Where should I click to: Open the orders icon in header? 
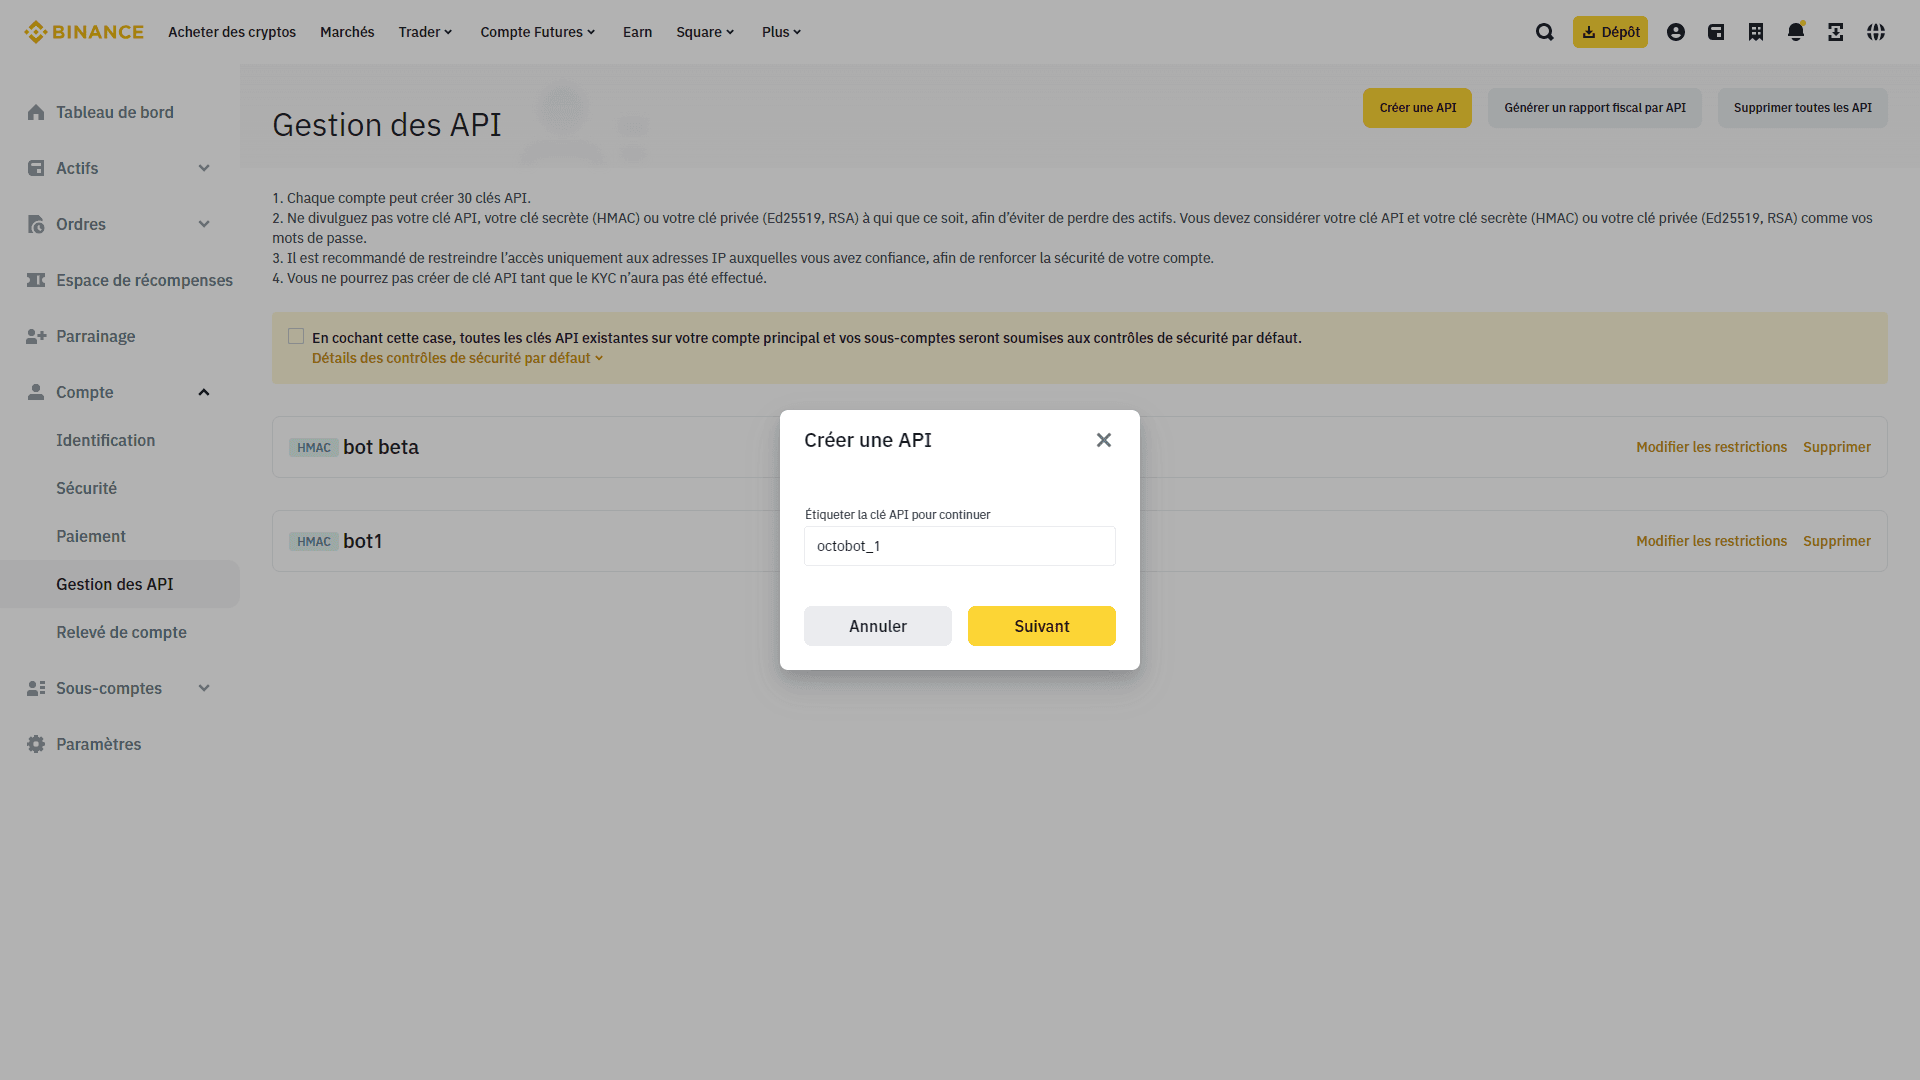tap(1756, 32)
